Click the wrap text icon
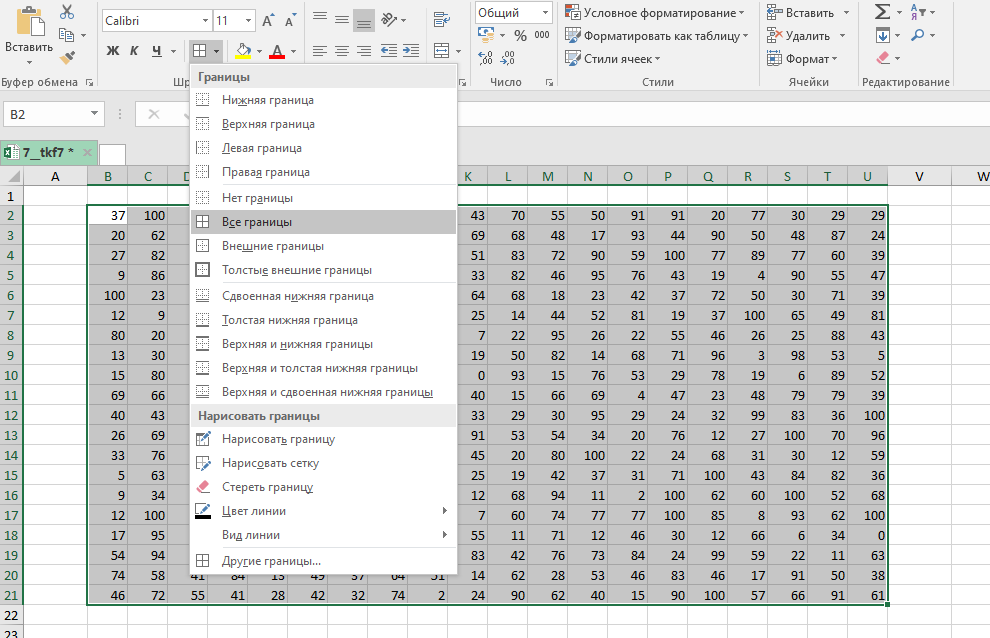This screenshot has width=990, height=638. point(441,20)
